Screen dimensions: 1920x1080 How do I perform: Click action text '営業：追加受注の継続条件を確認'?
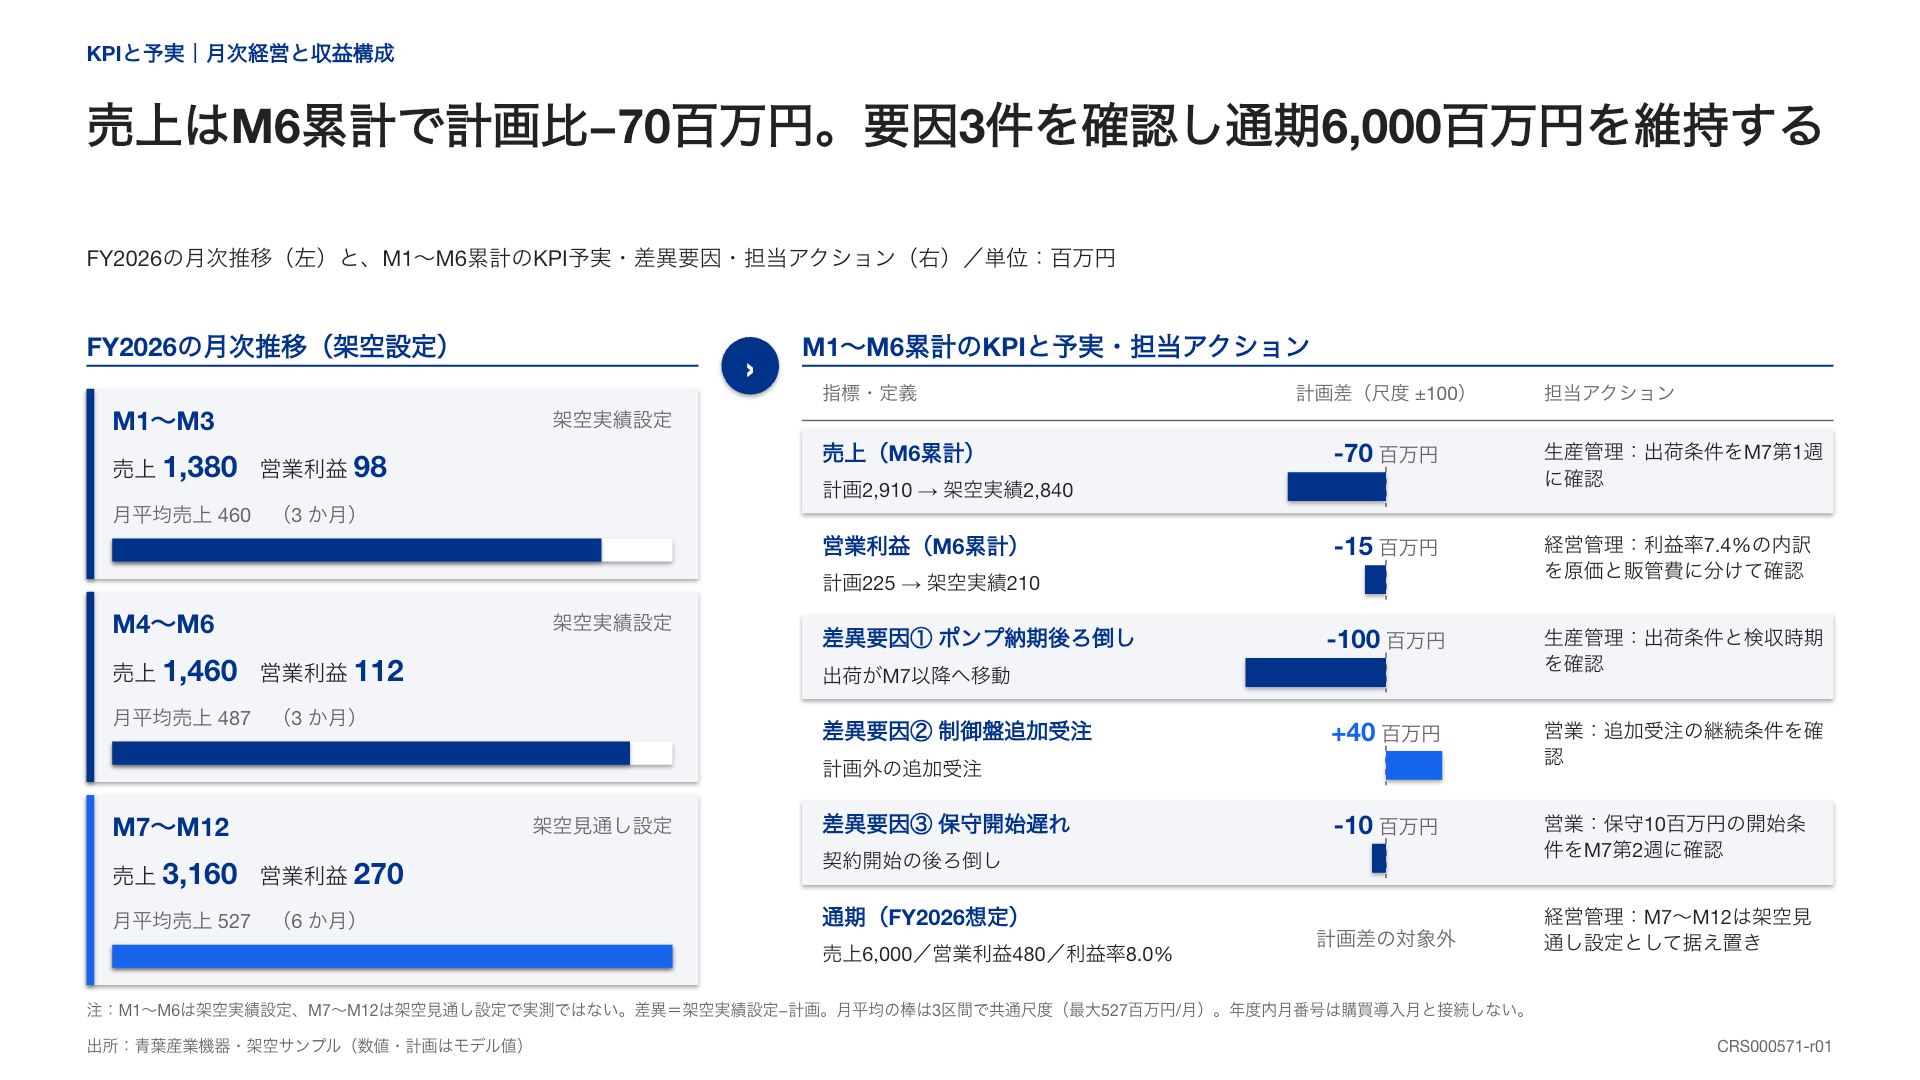(1683, 744)
